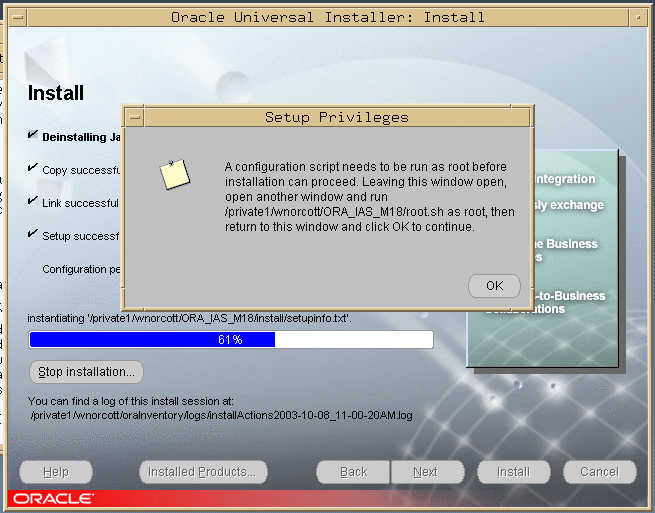Image resolution: width=655 pixels, height=513 pixels.
Task: Click the Oracle Universal Installer title bar
Action: [328, 18]
